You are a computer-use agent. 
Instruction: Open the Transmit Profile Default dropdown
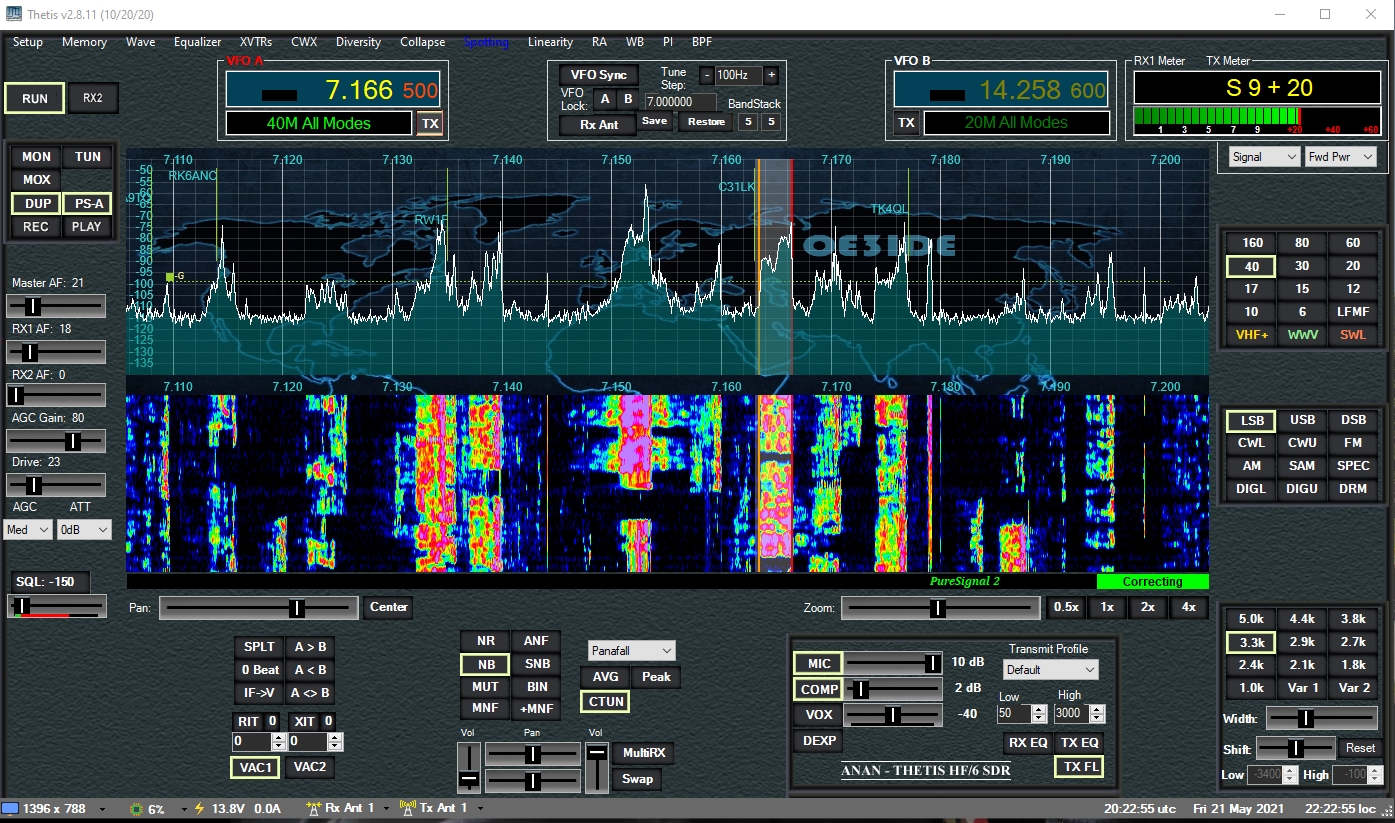[x=1051, y=670]
